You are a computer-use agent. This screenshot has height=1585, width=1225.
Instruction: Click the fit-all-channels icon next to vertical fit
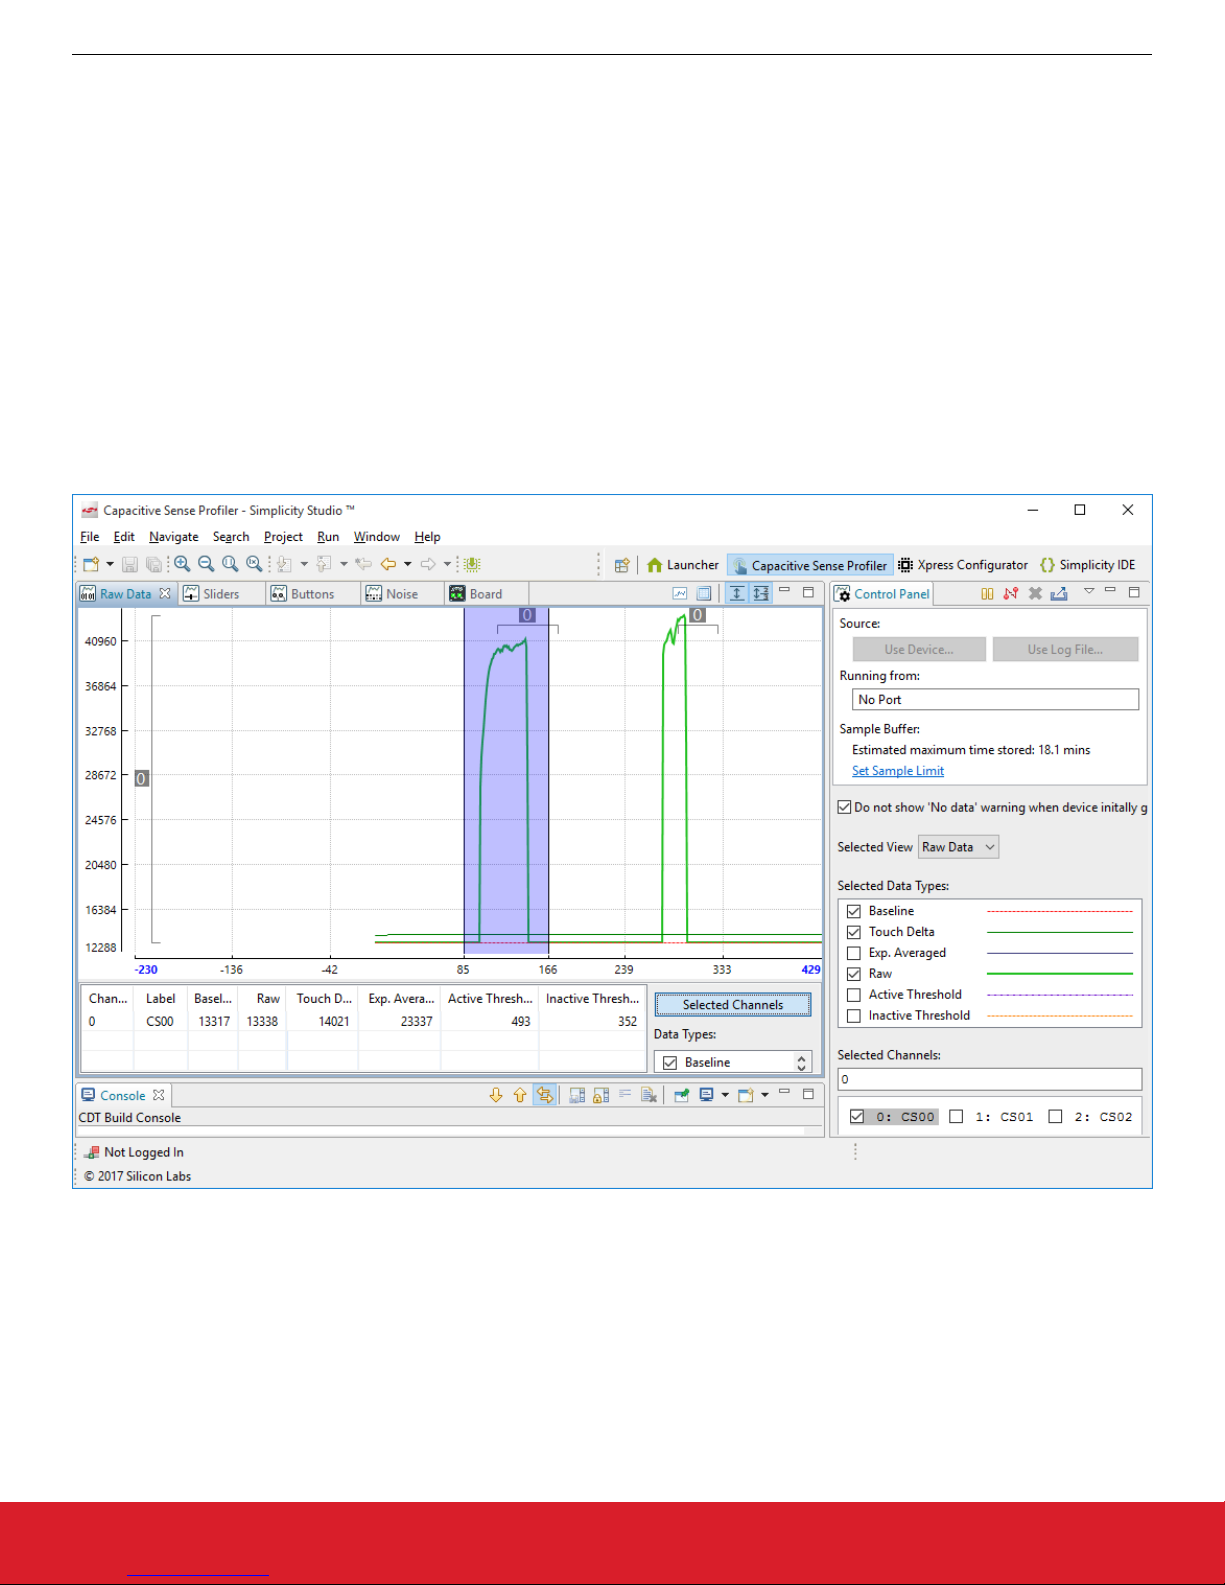point(761,593)
